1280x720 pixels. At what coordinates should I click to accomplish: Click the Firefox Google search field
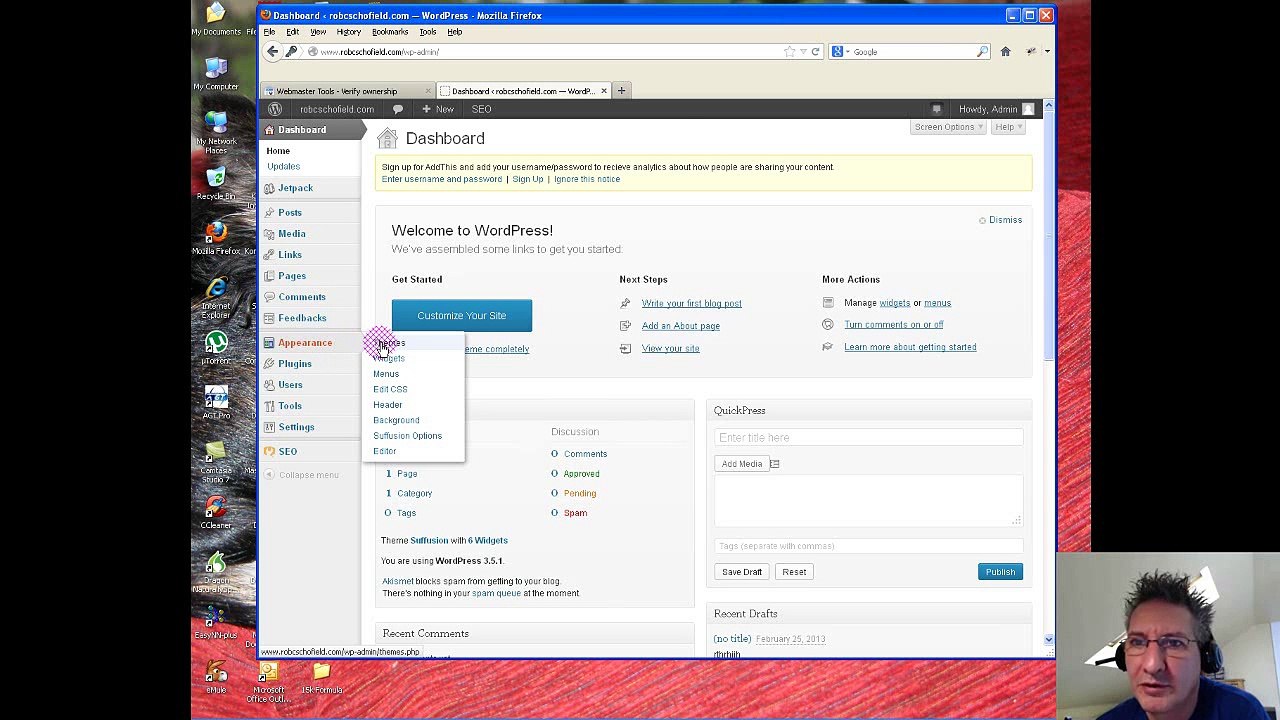click(x=912, y=52)
